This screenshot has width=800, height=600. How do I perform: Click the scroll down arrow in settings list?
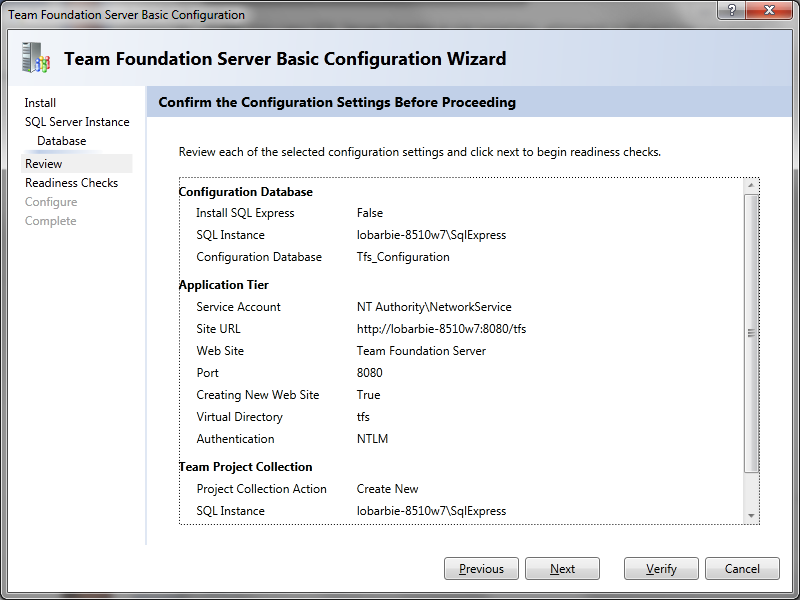[x=751, y=516]
